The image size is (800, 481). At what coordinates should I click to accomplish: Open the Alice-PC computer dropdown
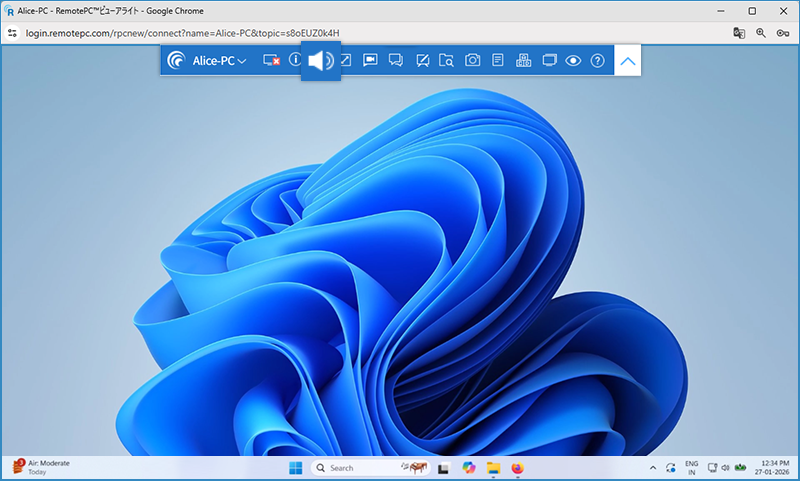219,61
